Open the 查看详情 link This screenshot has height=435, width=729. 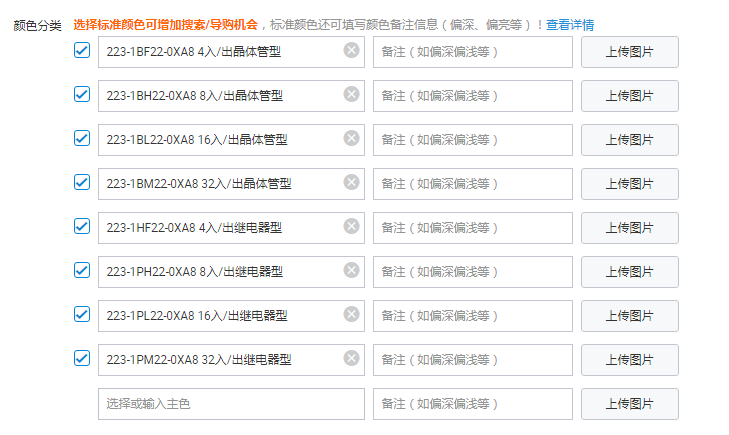coord(569,24)
